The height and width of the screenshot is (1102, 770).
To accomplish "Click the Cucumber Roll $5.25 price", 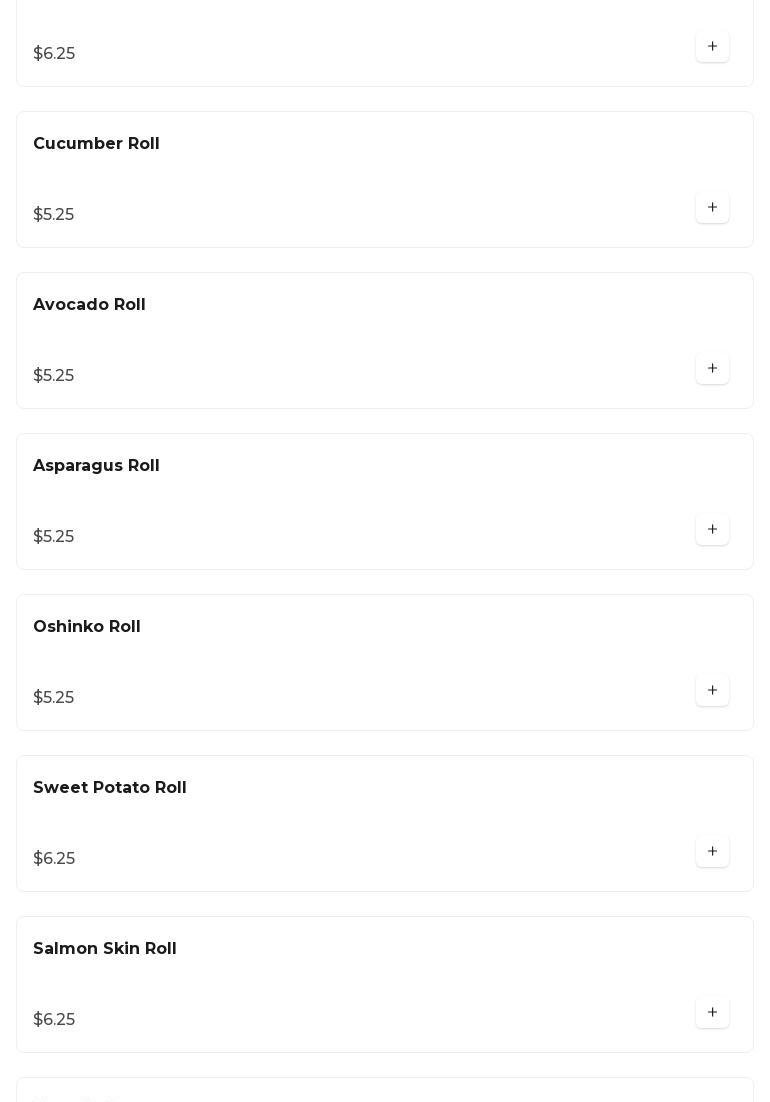I will click(54, 215).
